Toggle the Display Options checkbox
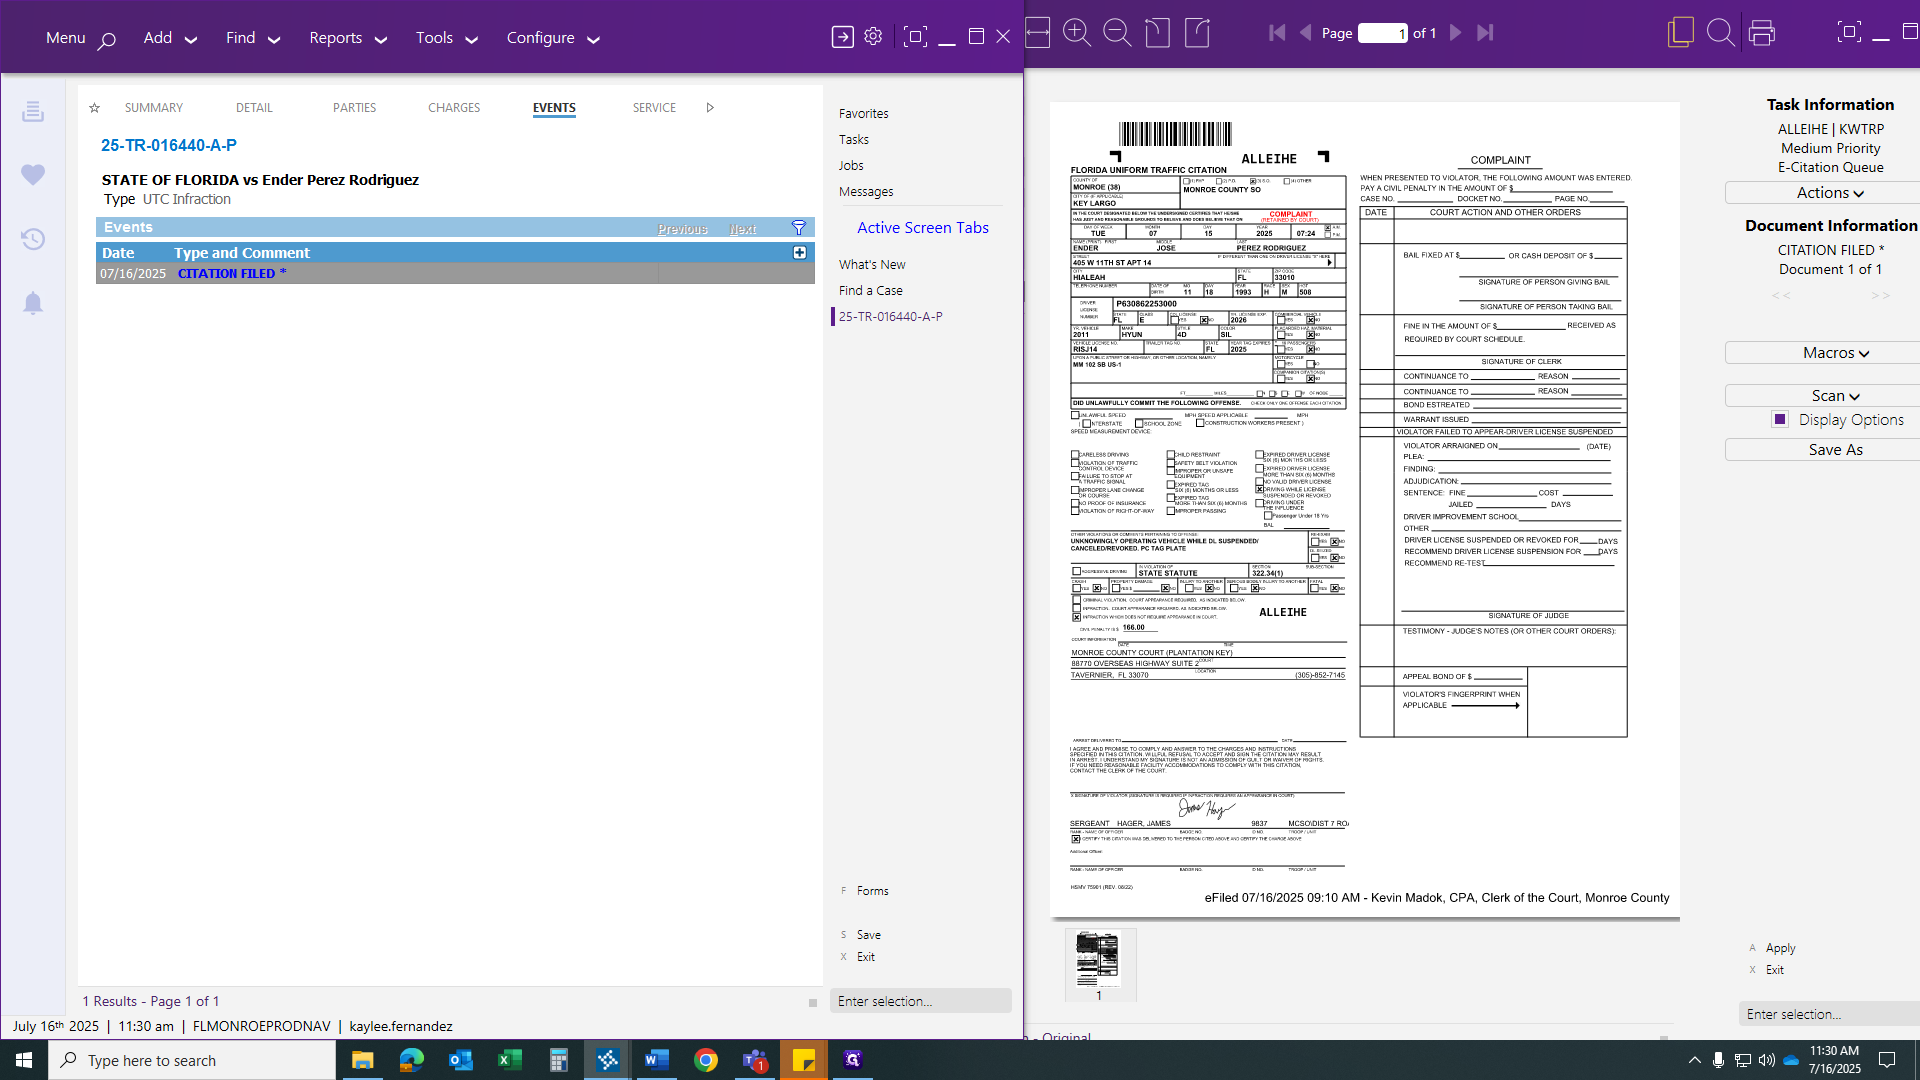Viewport: 1920px width, 1080px height. (1779, 419)
